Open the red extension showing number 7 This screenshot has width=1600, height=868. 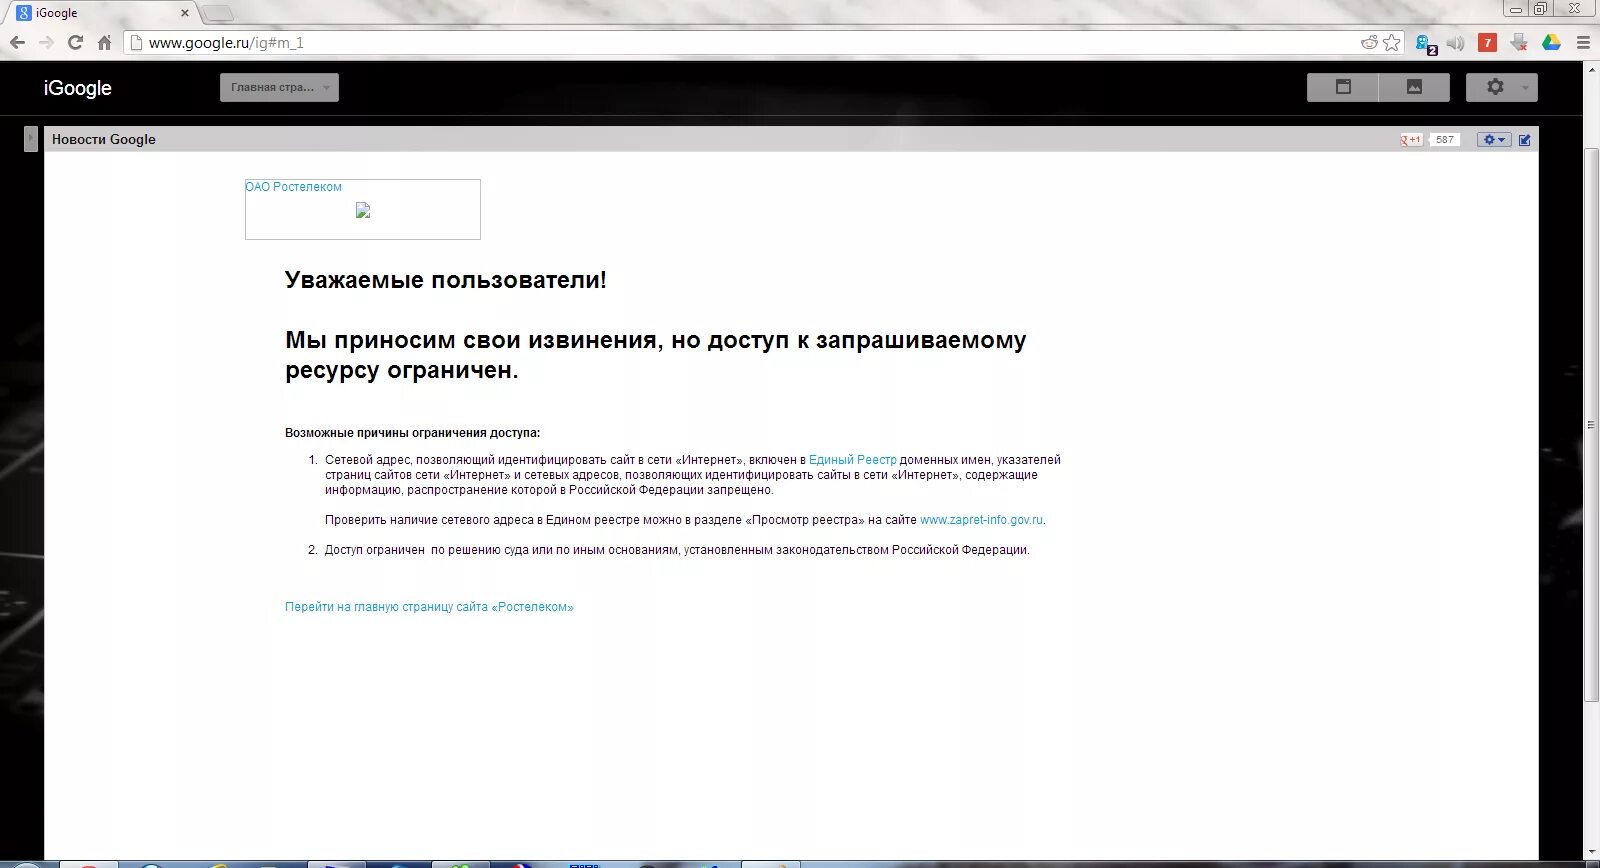[x=1487, y=43]
